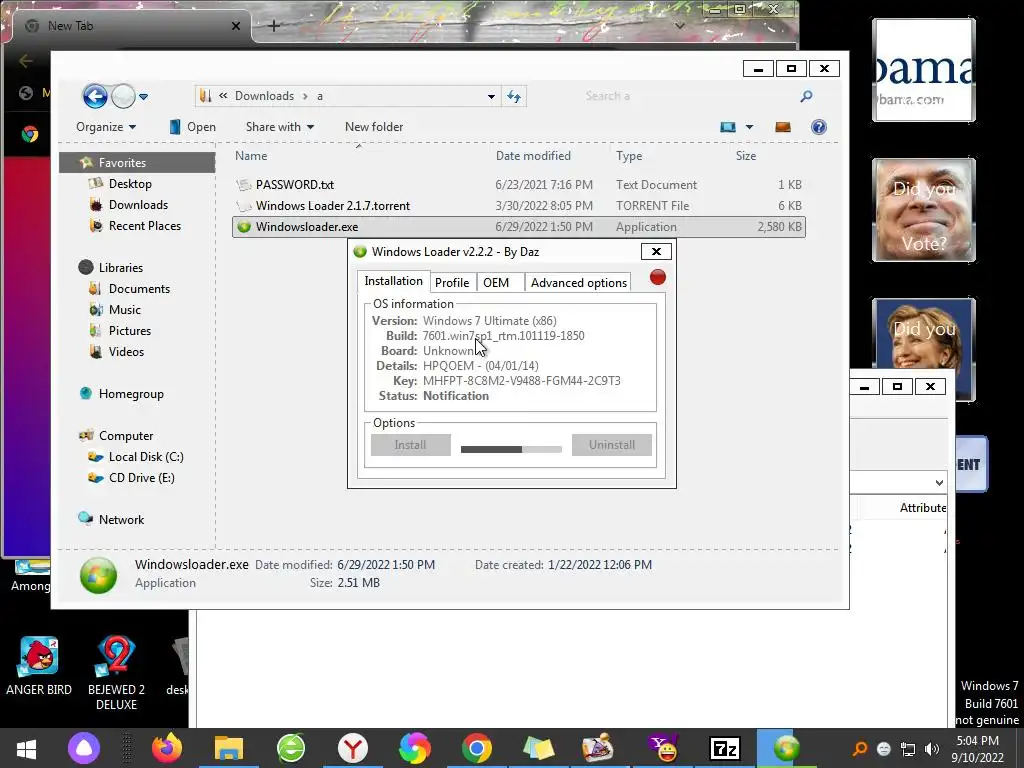Close the Windows Loader dialog
The width and height of the screenshot is (1024, 768).
pyautogui.click(x=656, y=251)
